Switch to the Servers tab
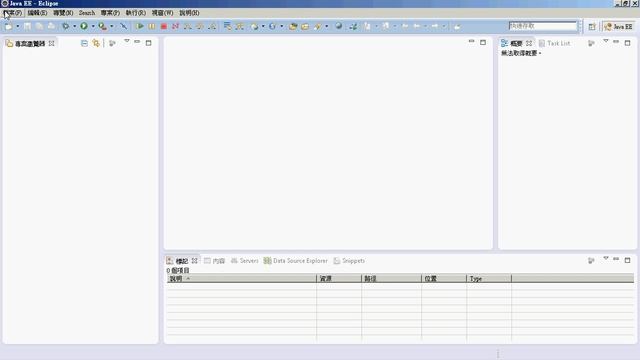The width and height of the screenshot is (640, 360). pyautogui.click(x=244, y=260)
